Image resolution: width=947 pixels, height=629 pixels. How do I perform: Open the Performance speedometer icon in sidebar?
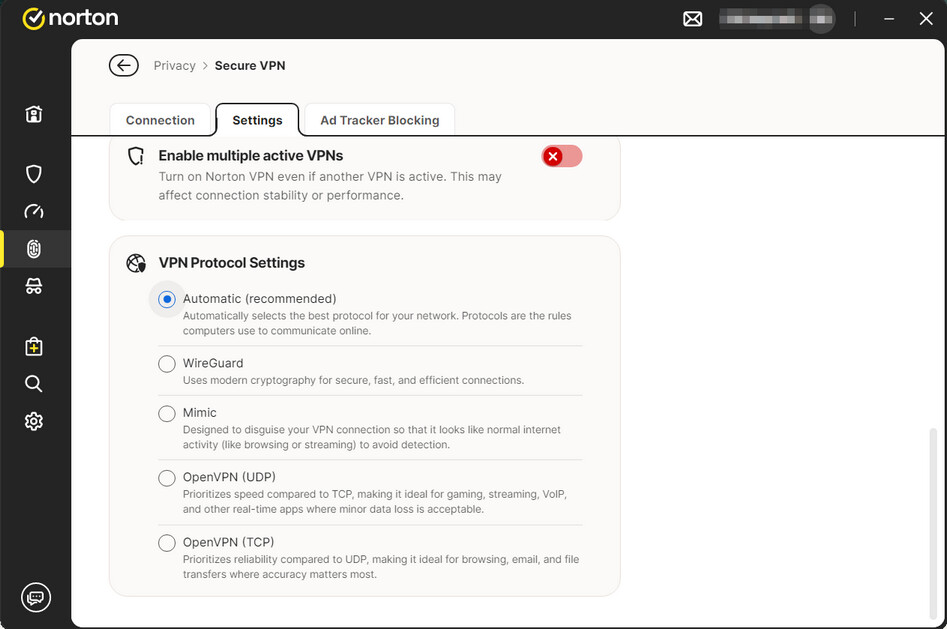[x=34, y=211]
